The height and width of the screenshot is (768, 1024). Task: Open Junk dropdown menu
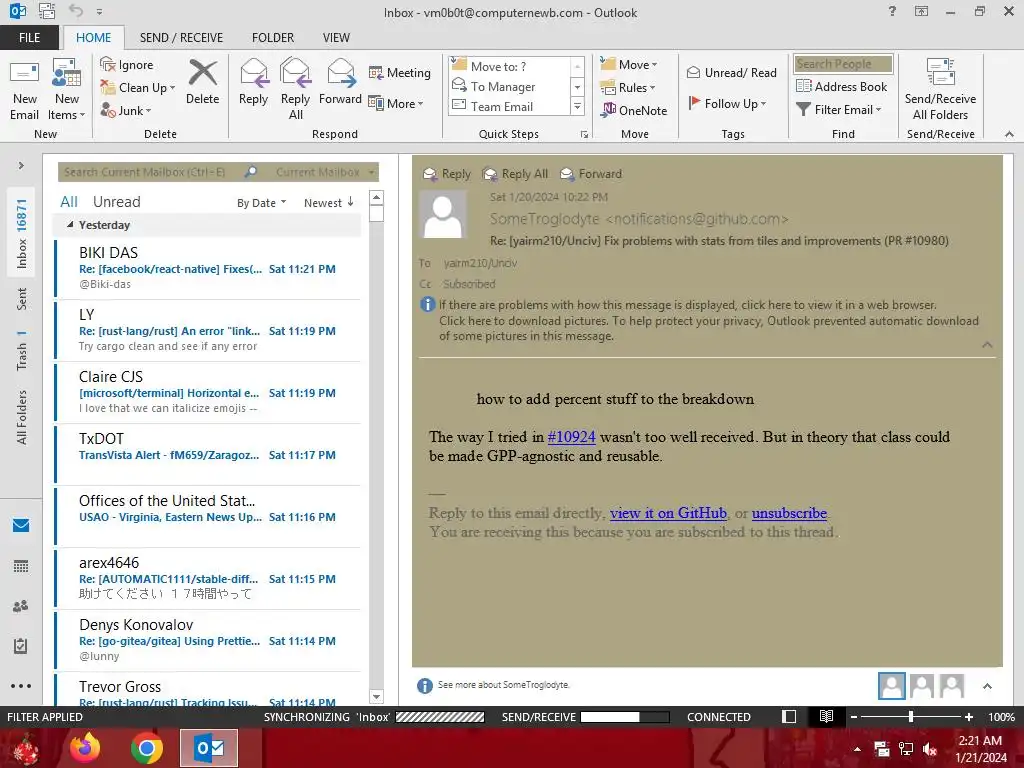point(126,110)
